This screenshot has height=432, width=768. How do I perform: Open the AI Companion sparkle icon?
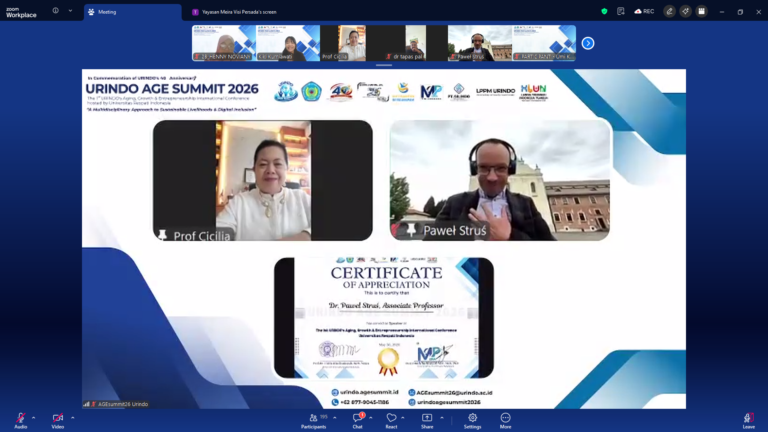click(685, 11)
